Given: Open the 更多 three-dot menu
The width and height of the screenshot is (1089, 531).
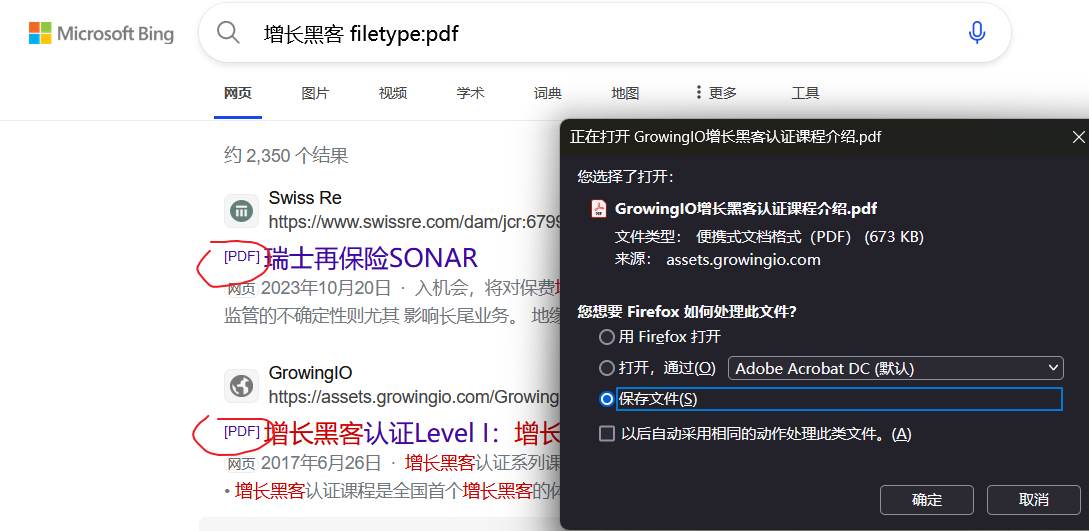Looking at the screenshot, I should (716, 93).
